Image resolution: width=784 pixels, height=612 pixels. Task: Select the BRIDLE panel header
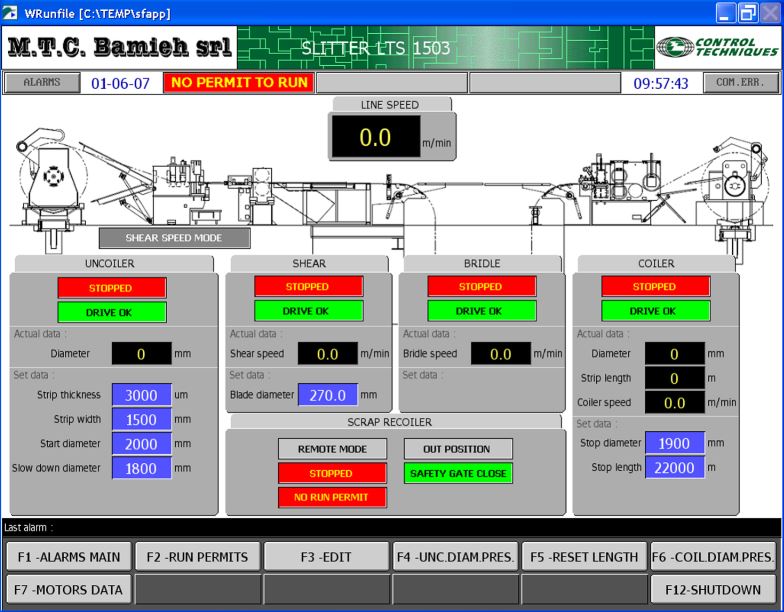point(482,264)
